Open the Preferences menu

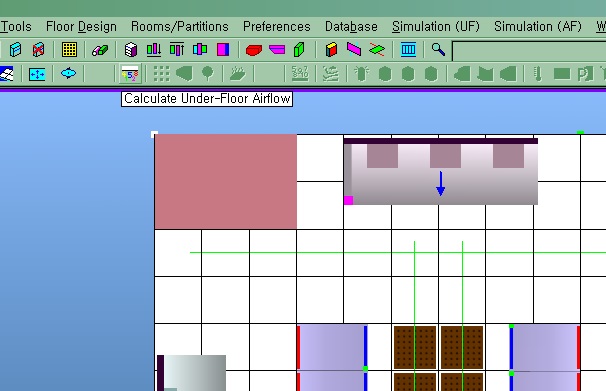(277, 26)
